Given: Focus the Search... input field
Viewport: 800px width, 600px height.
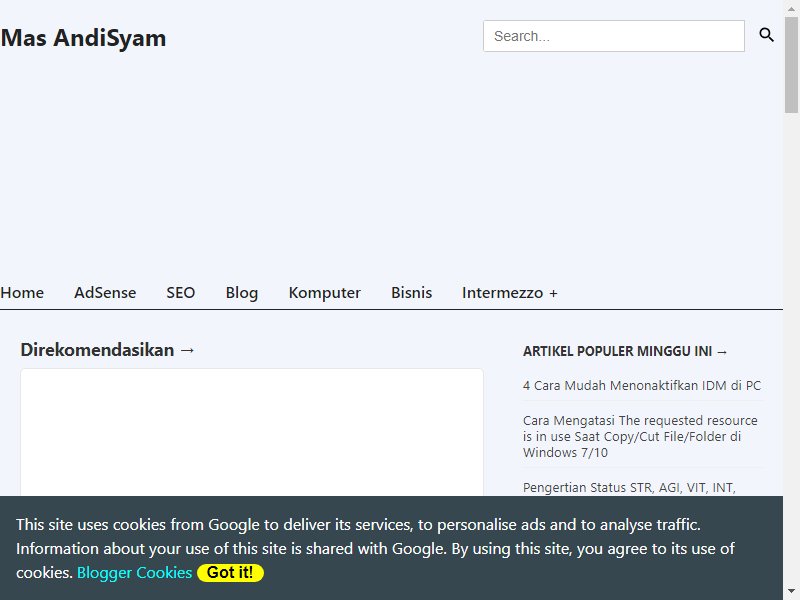Looking at the screenshot, I should pyautogui.click(x=614, y=36).
